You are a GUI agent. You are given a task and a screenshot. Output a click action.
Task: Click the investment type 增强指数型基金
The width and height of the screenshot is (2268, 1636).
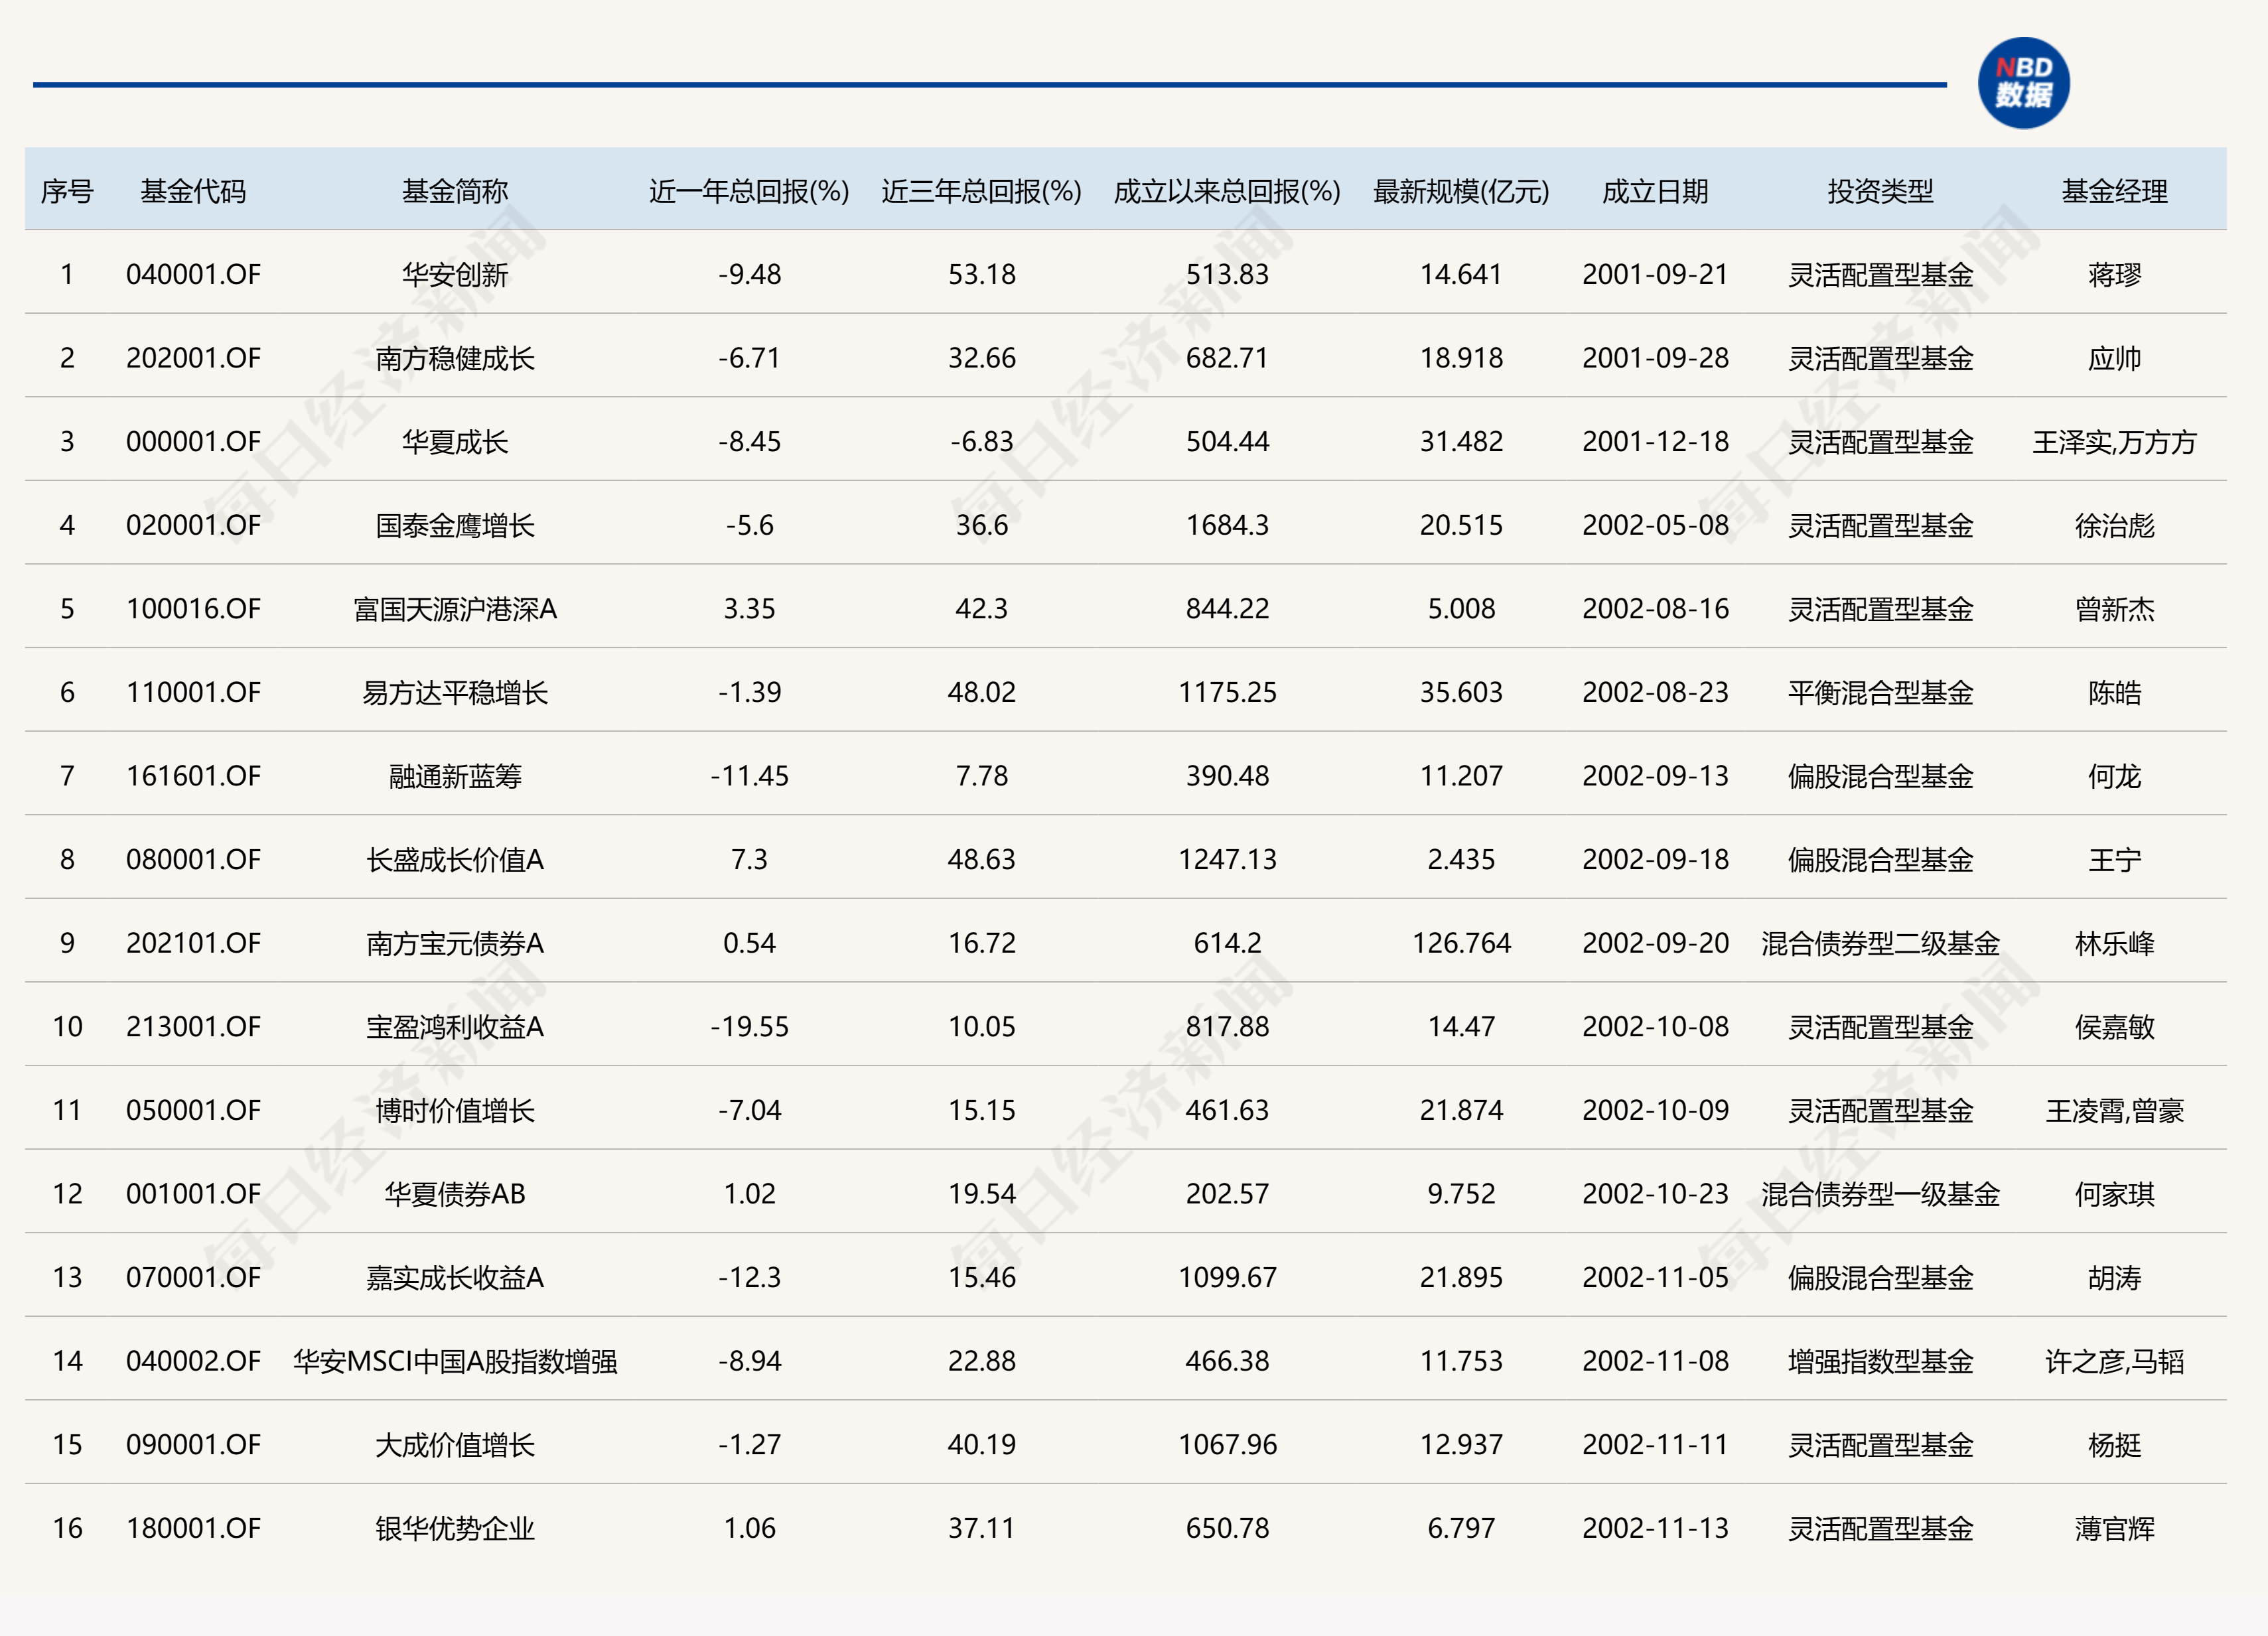click(1880, 1361)
